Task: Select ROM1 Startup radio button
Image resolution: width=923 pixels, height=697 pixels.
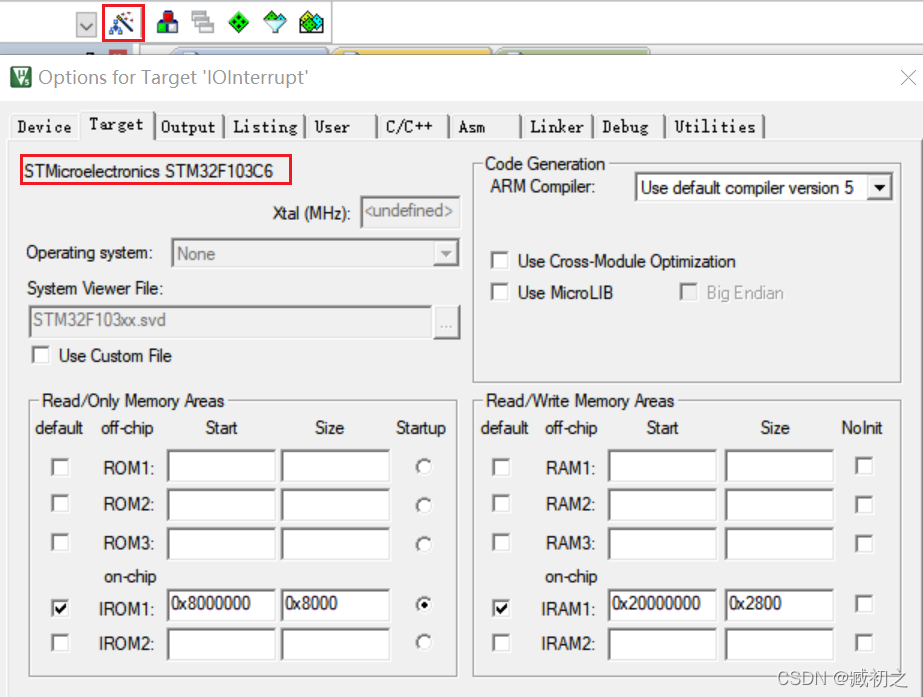Action: tap(423, 467)
